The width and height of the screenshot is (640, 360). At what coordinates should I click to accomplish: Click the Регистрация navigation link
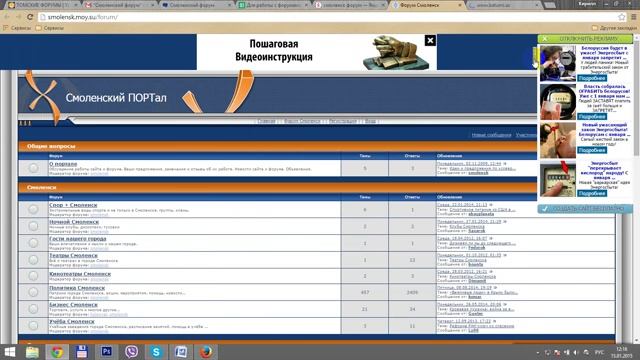[343, 121]
